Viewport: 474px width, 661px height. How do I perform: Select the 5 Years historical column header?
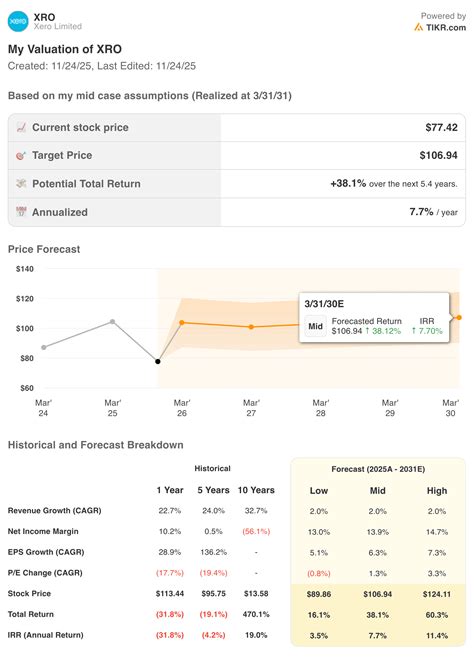pyautogui.click(x=213, y=490)
